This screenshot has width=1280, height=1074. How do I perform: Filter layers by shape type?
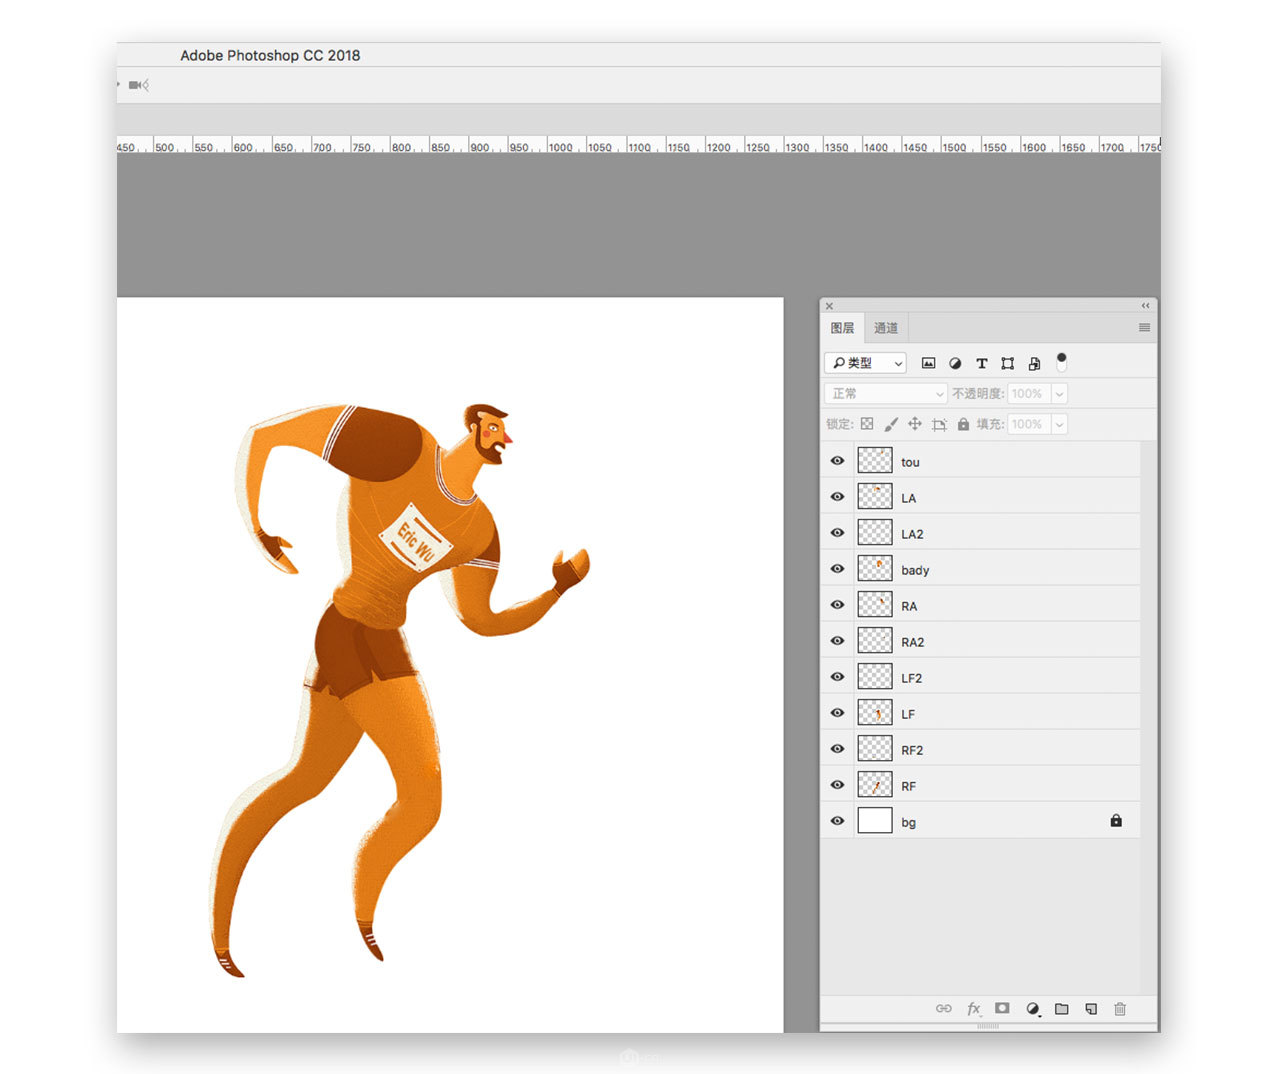[x=1008, y=363]
